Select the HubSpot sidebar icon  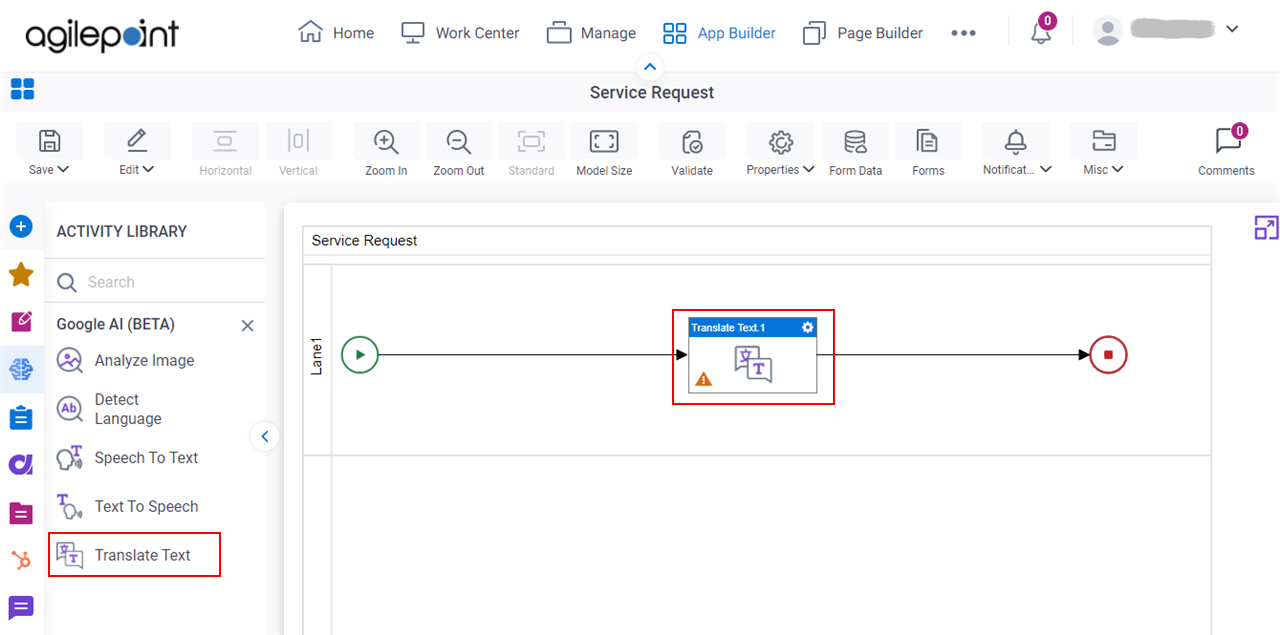click(x=21, y=561)
